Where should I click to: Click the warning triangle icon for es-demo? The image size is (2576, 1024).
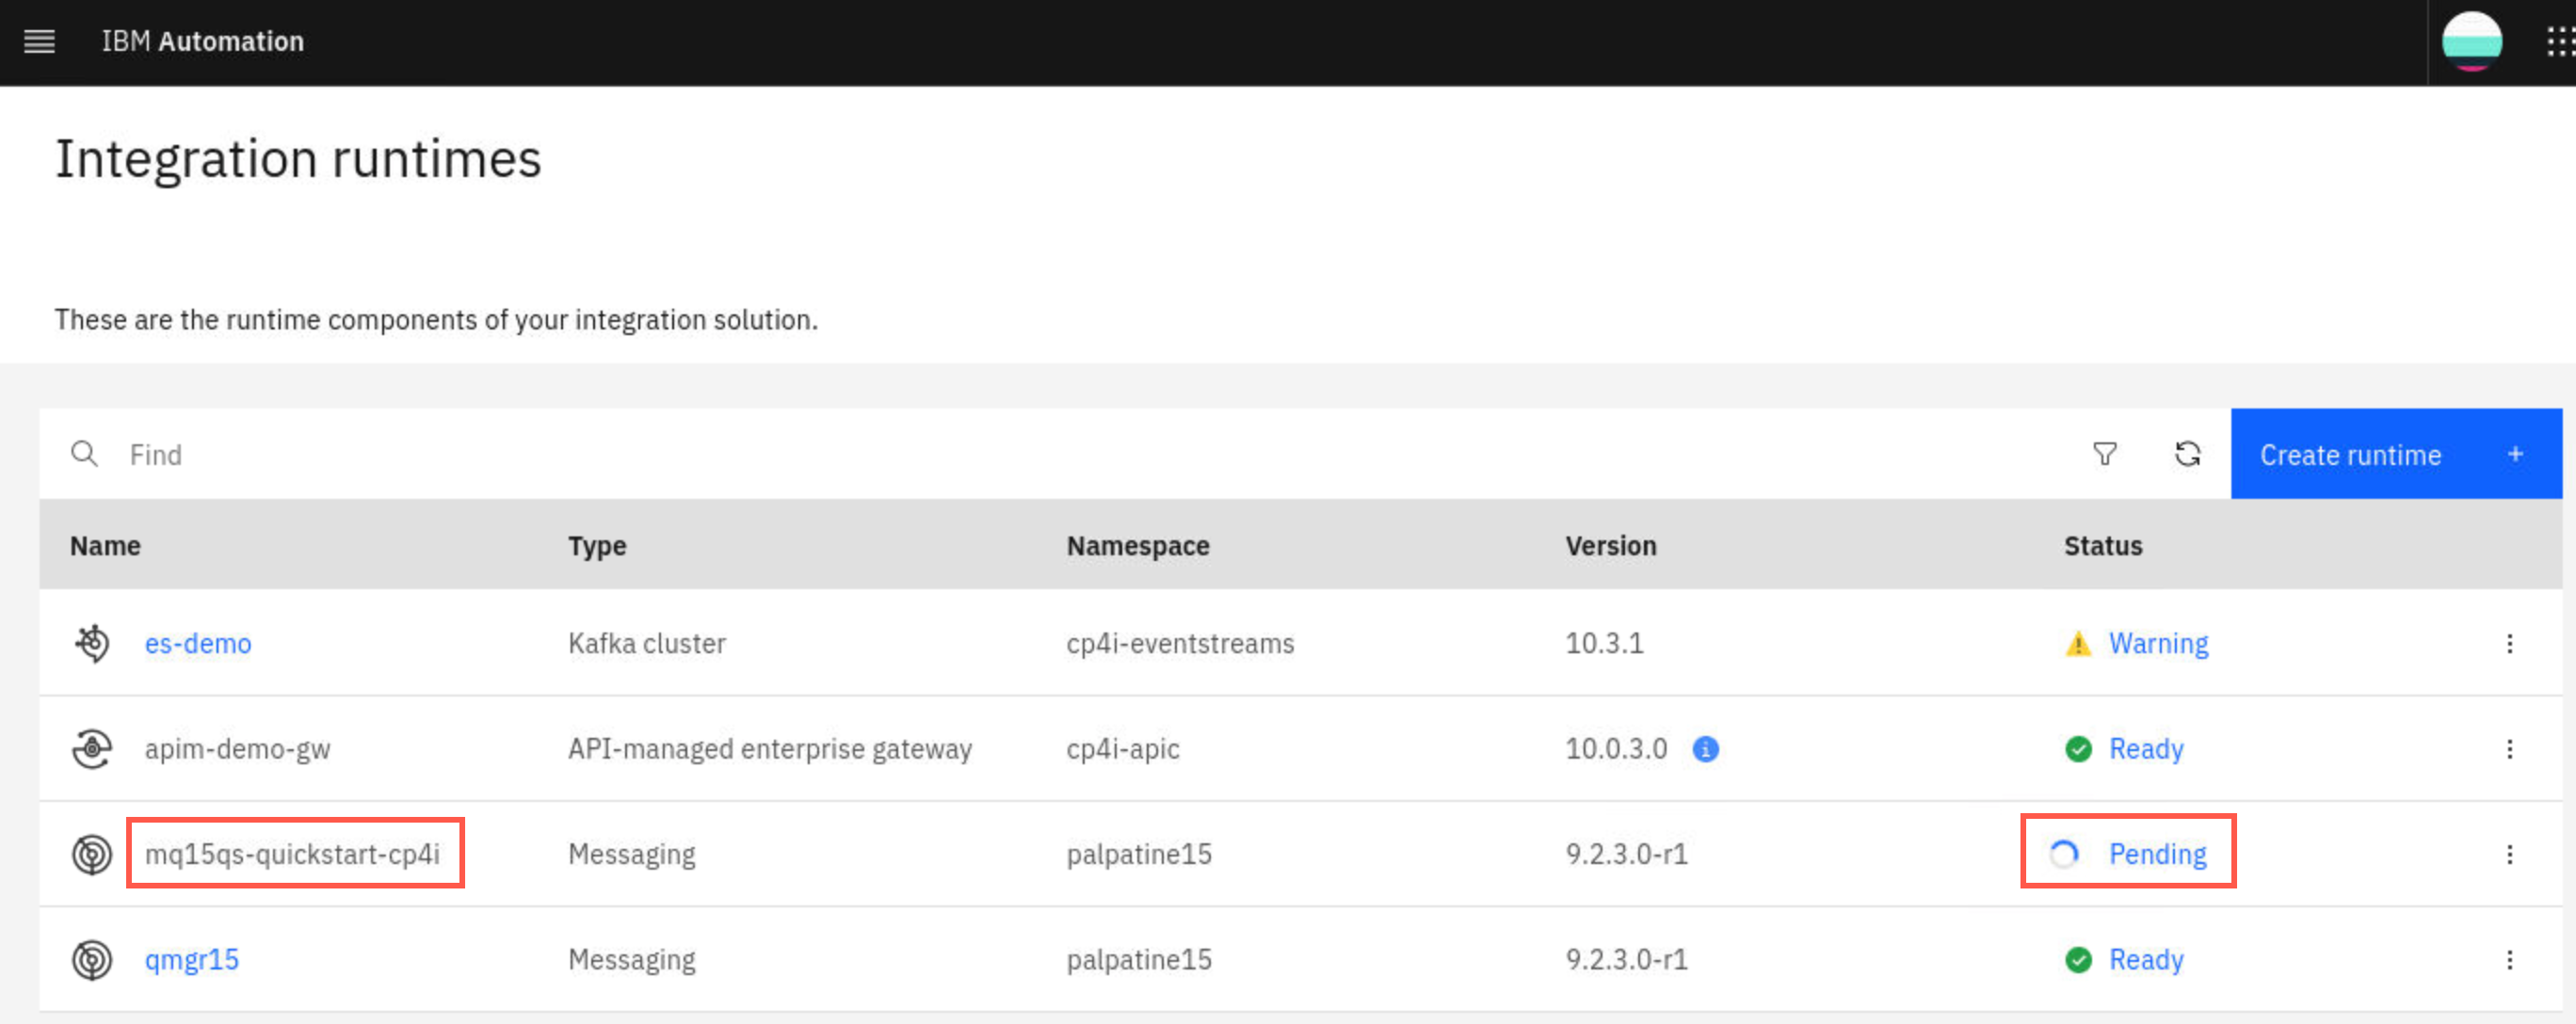tap(2078, 644)
